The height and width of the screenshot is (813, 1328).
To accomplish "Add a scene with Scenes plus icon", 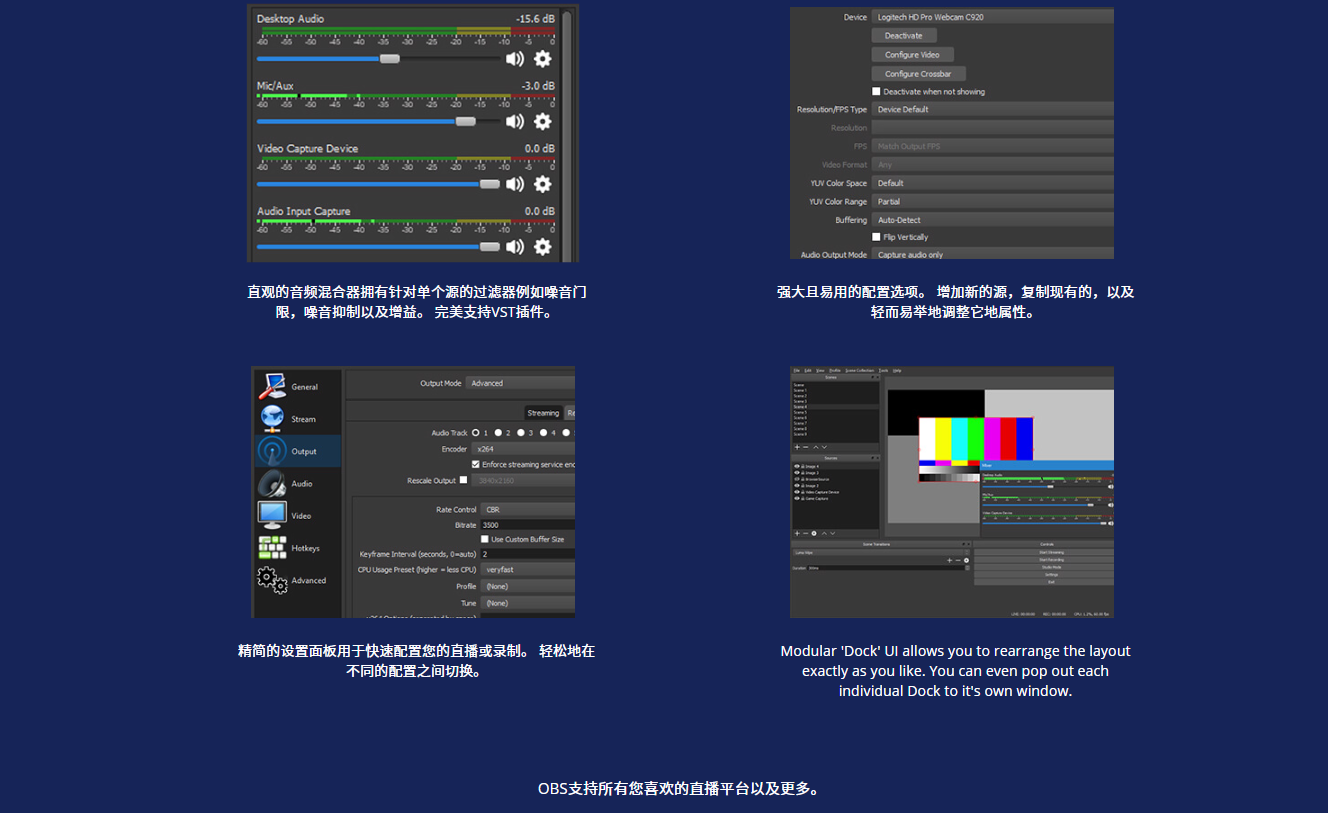I will click(797, 447).
